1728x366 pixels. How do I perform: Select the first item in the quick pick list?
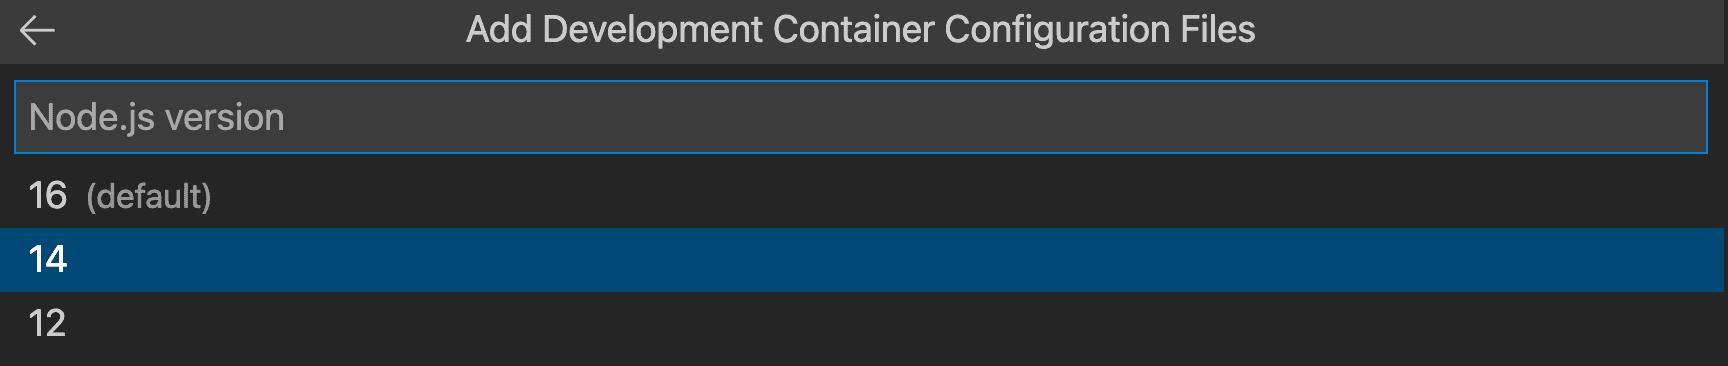pos(864,196)
